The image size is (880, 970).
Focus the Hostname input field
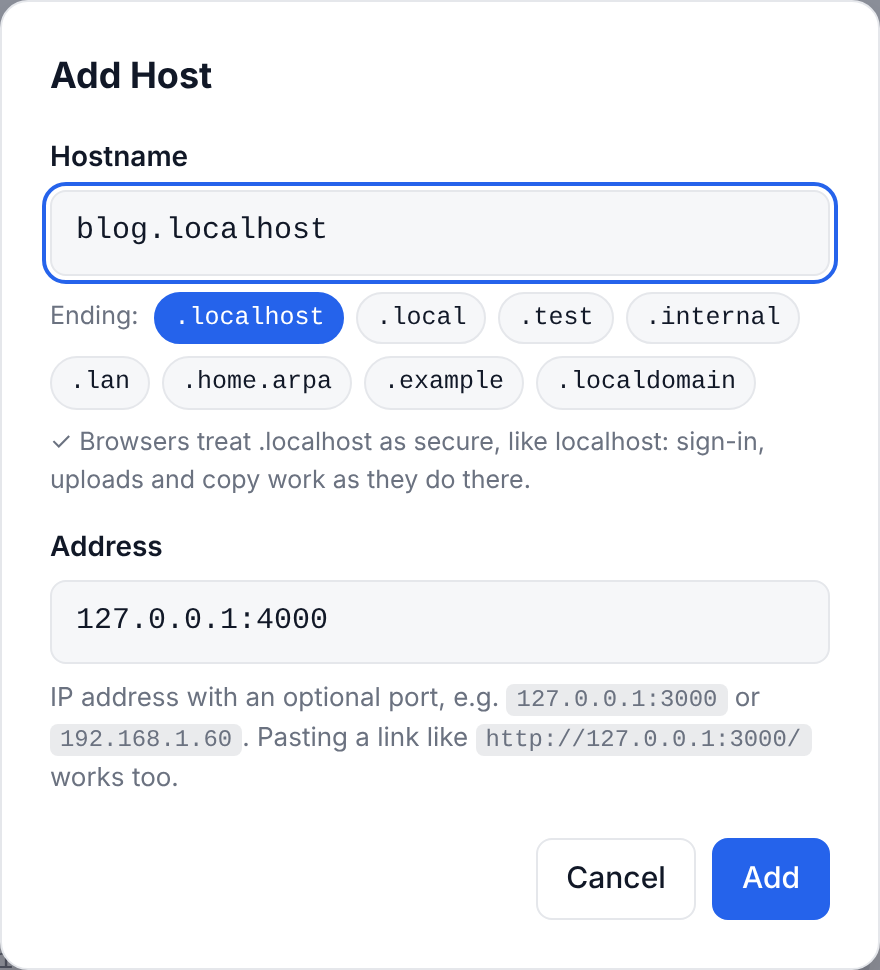[x=440, y=233]
